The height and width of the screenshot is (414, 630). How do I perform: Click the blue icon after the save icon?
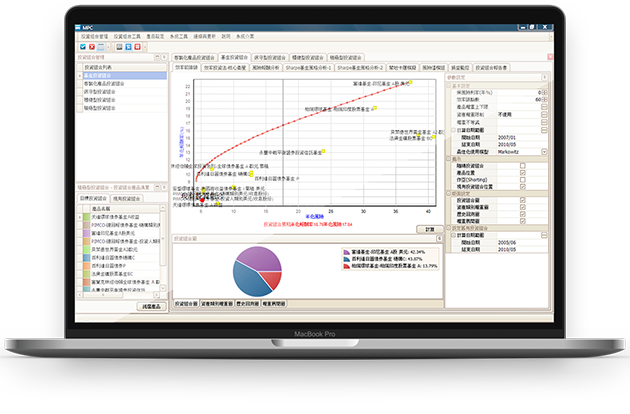127,46
